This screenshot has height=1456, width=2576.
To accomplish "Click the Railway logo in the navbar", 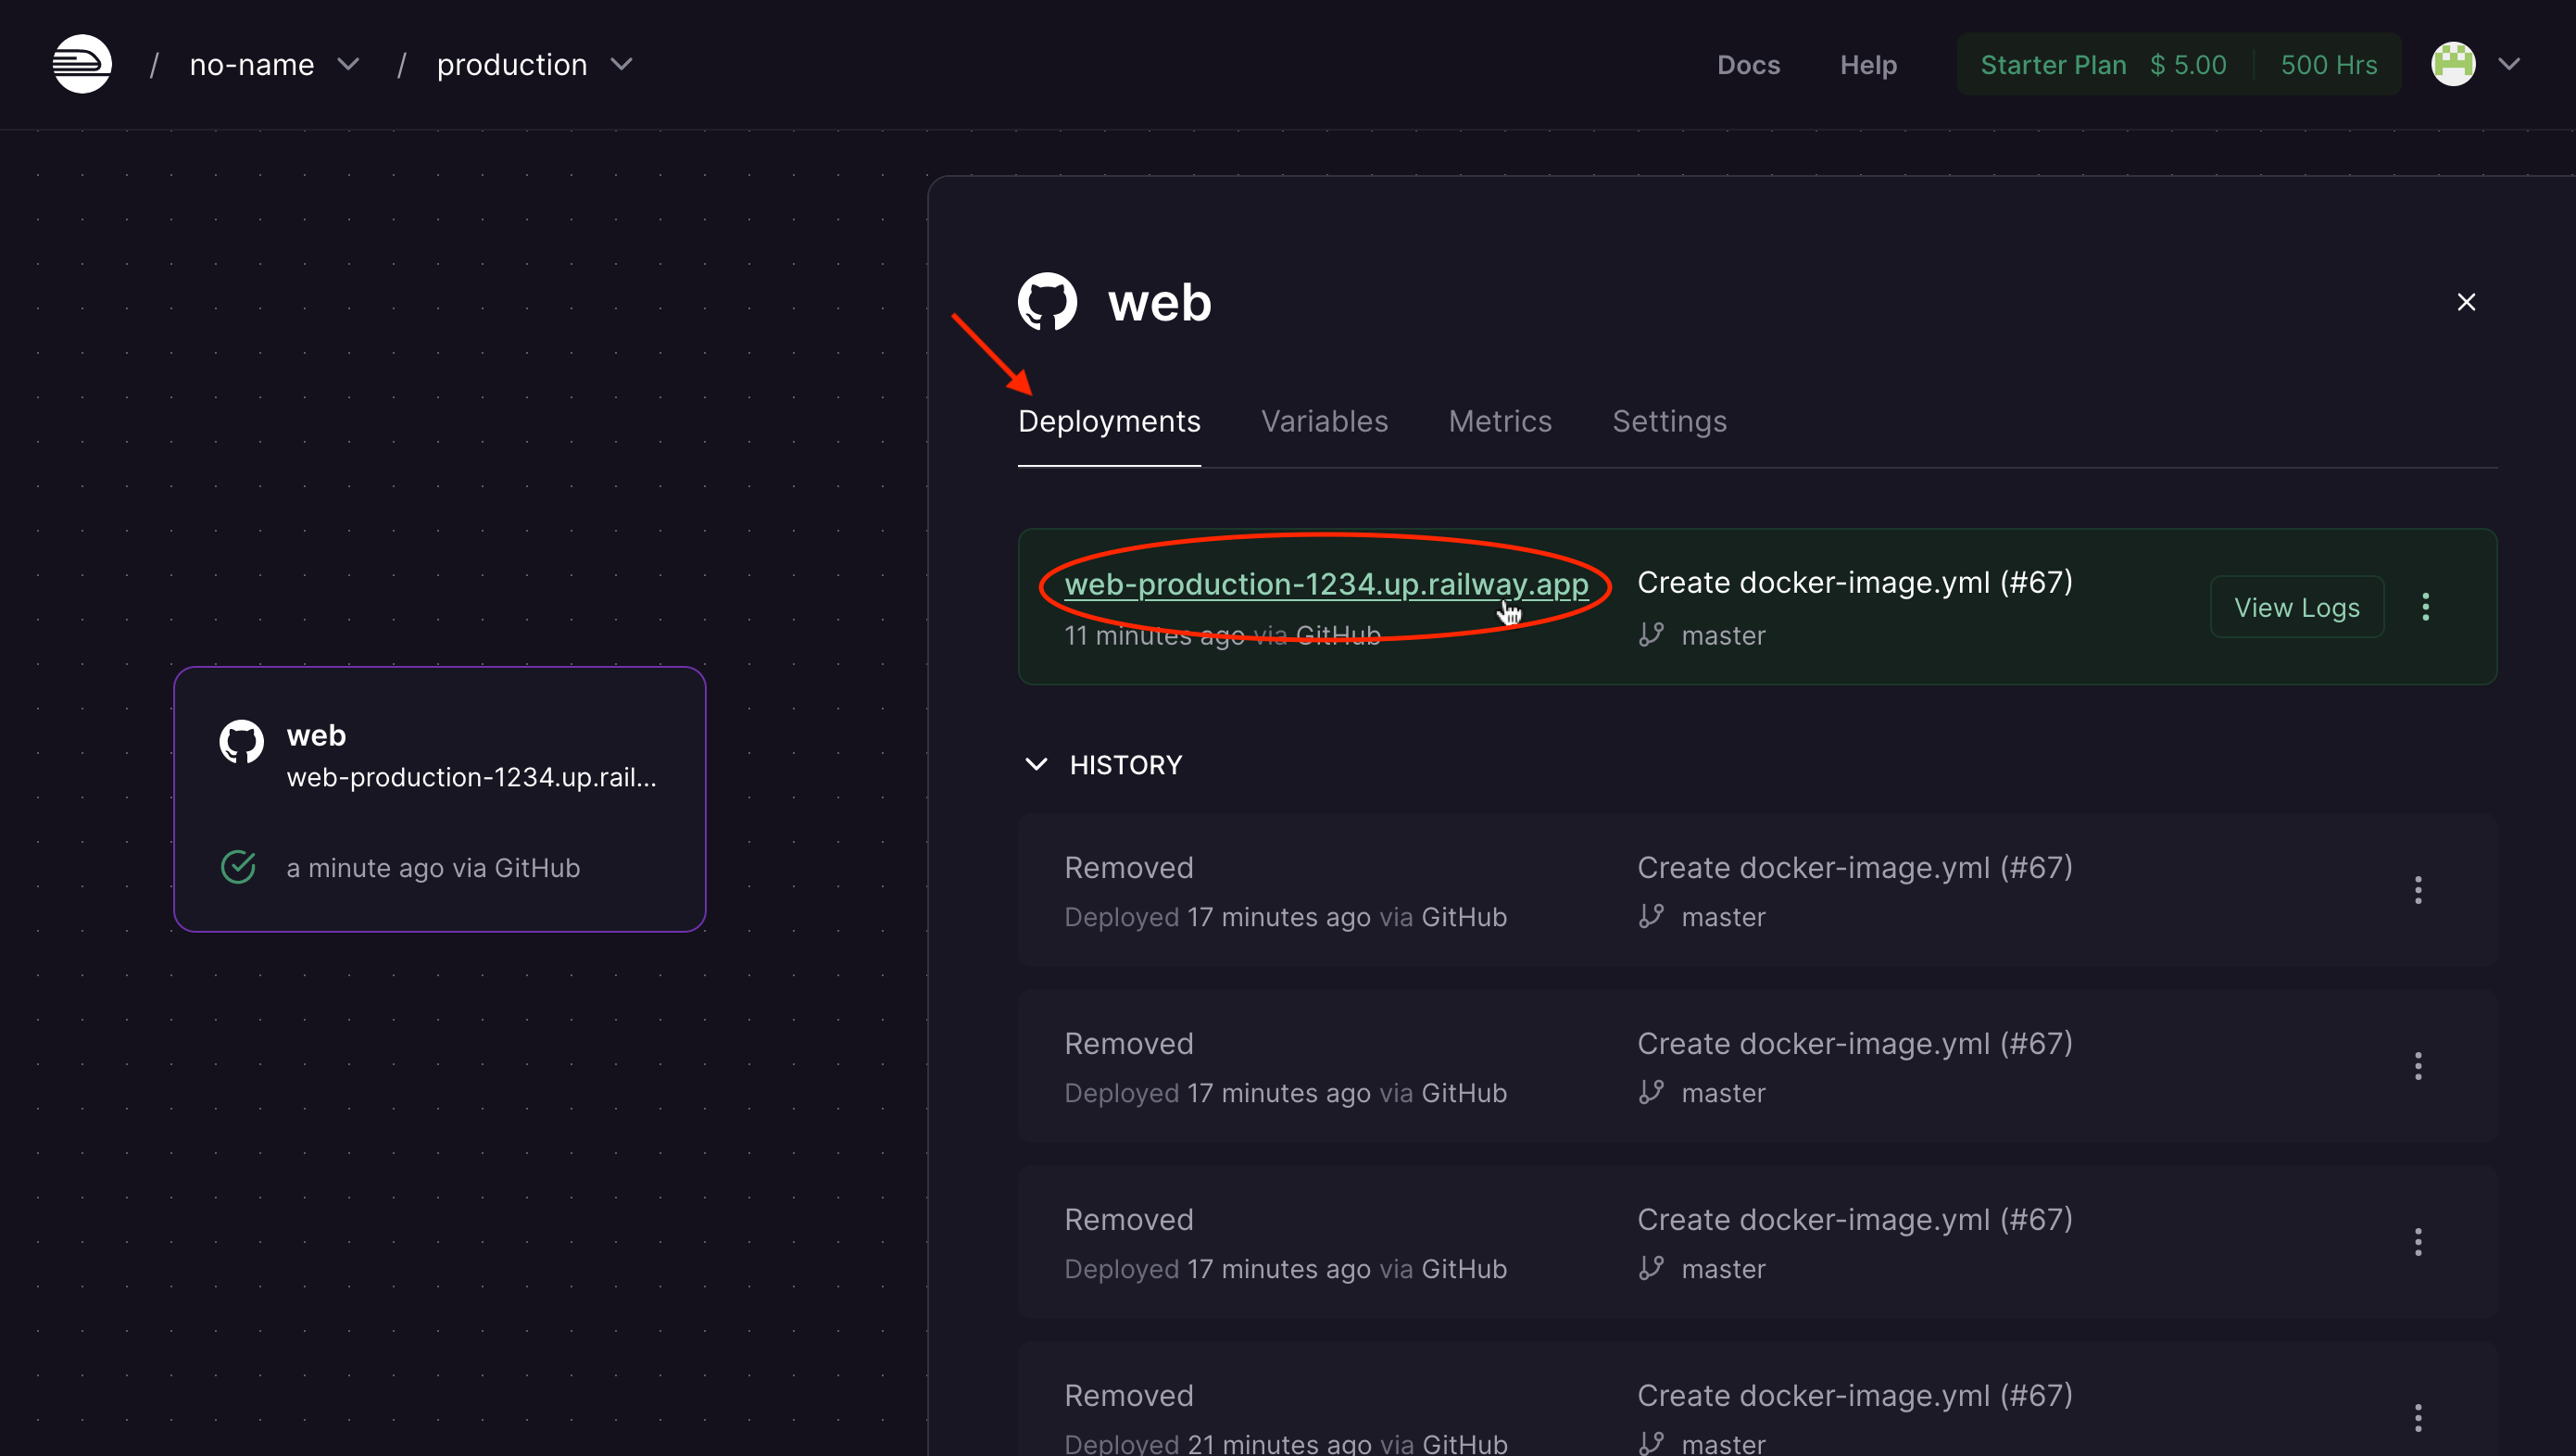I will click(81, 63).
